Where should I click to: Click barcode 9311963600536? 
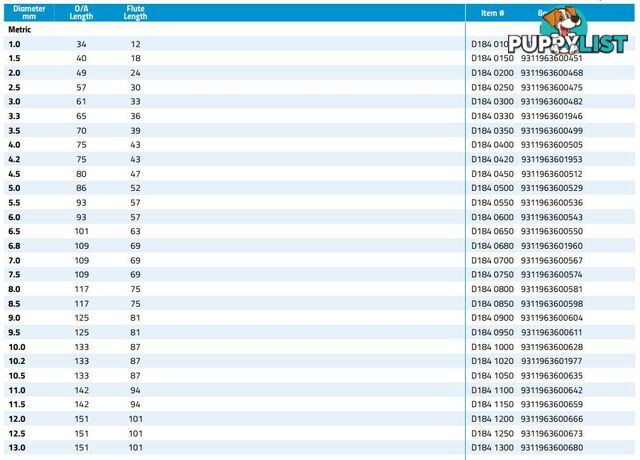551,203
